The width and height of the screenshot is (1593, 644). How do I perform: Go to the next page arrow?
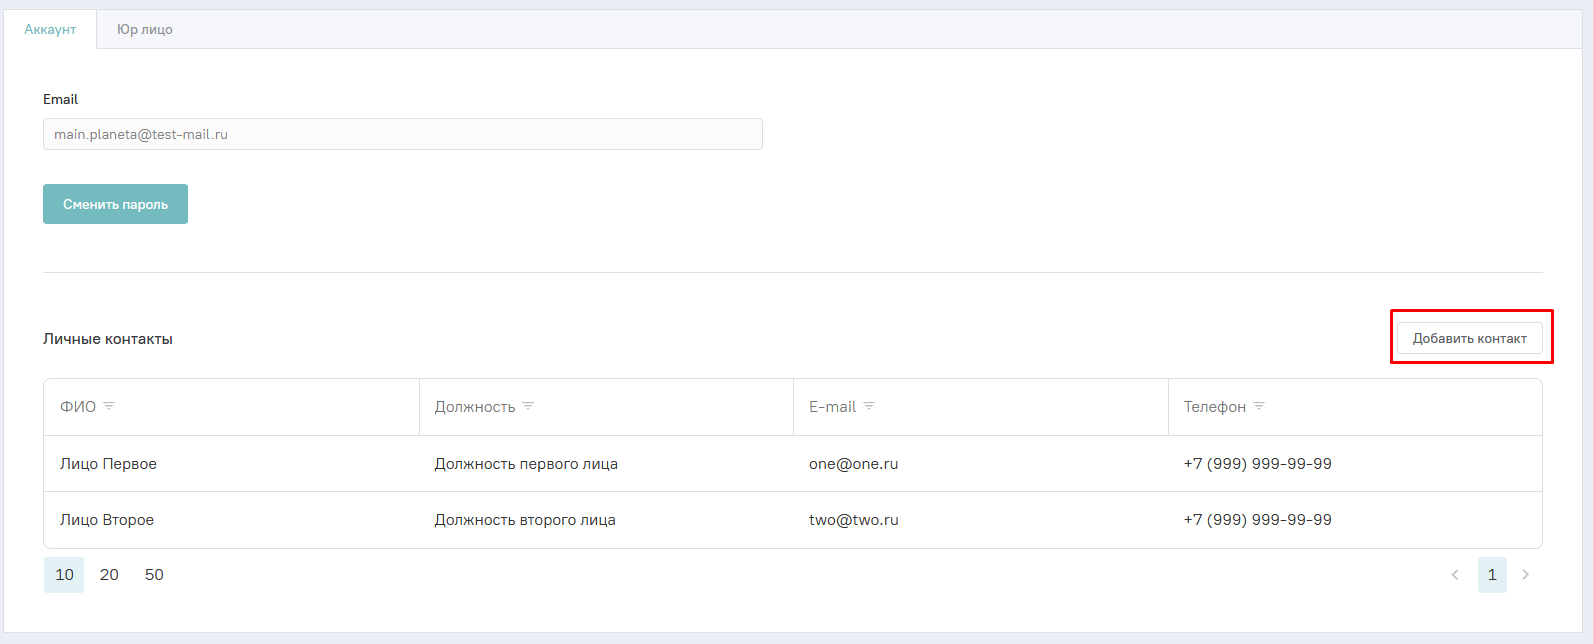1525,575
